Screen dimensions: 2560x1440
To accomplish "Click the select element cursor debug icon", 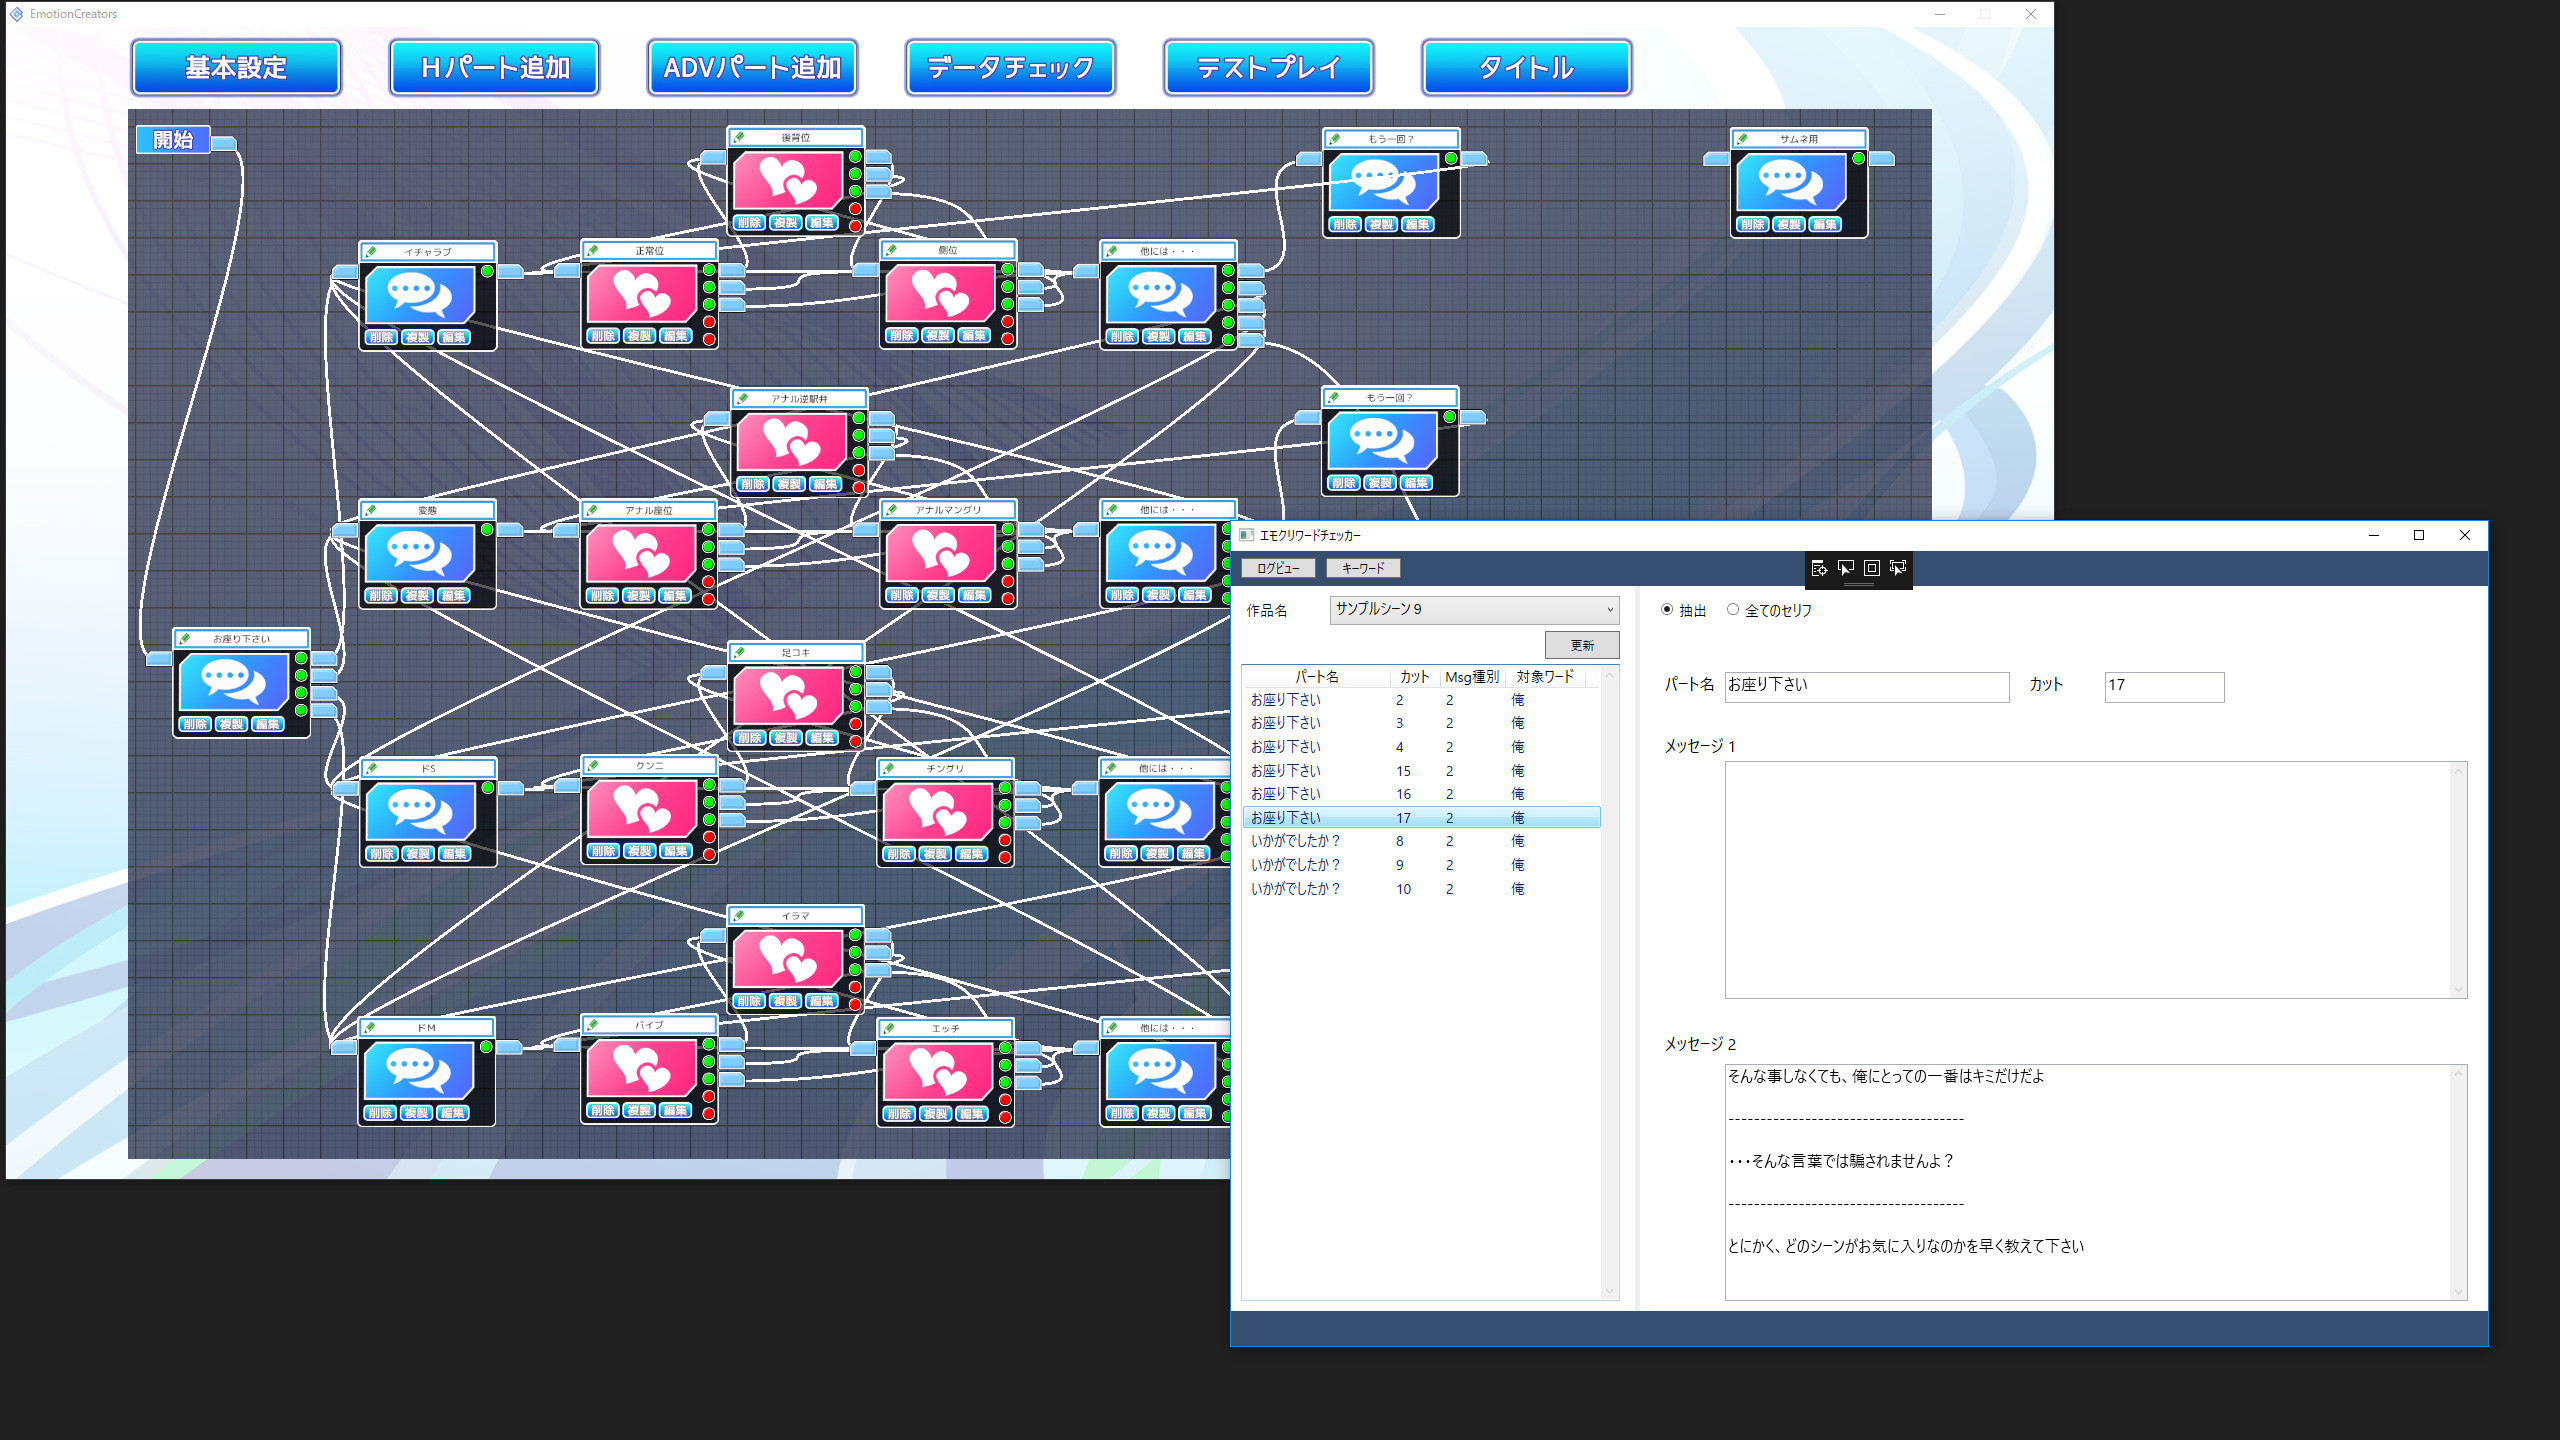I will [1846, 568].
